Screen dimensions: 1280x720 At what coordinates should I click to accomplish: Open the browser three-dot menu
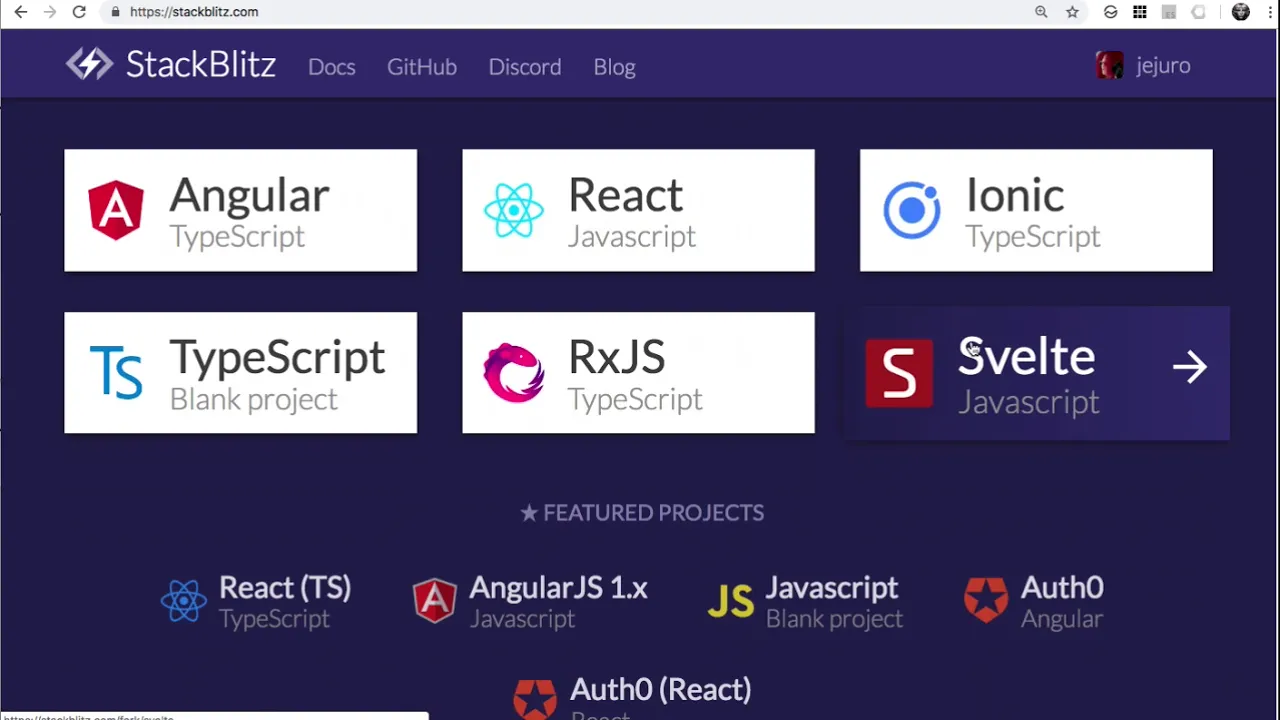tap(1269, 12)
